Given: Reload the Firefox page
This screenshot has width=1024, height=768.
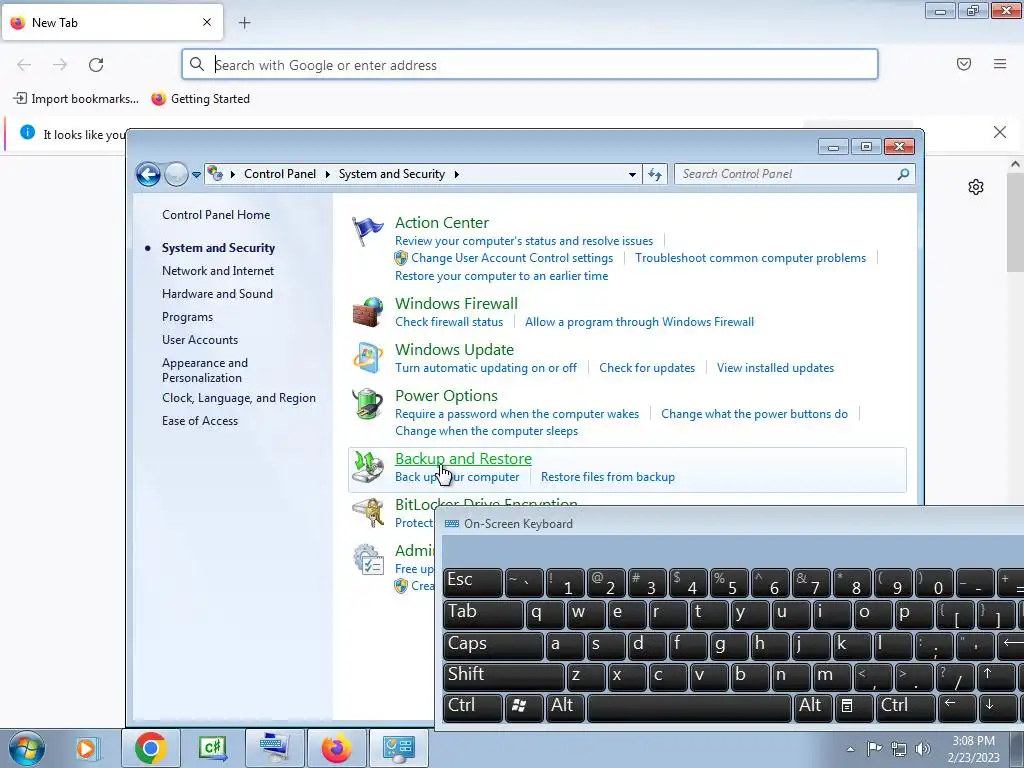Looking at the screenshot, I should (x=96, y=65).
